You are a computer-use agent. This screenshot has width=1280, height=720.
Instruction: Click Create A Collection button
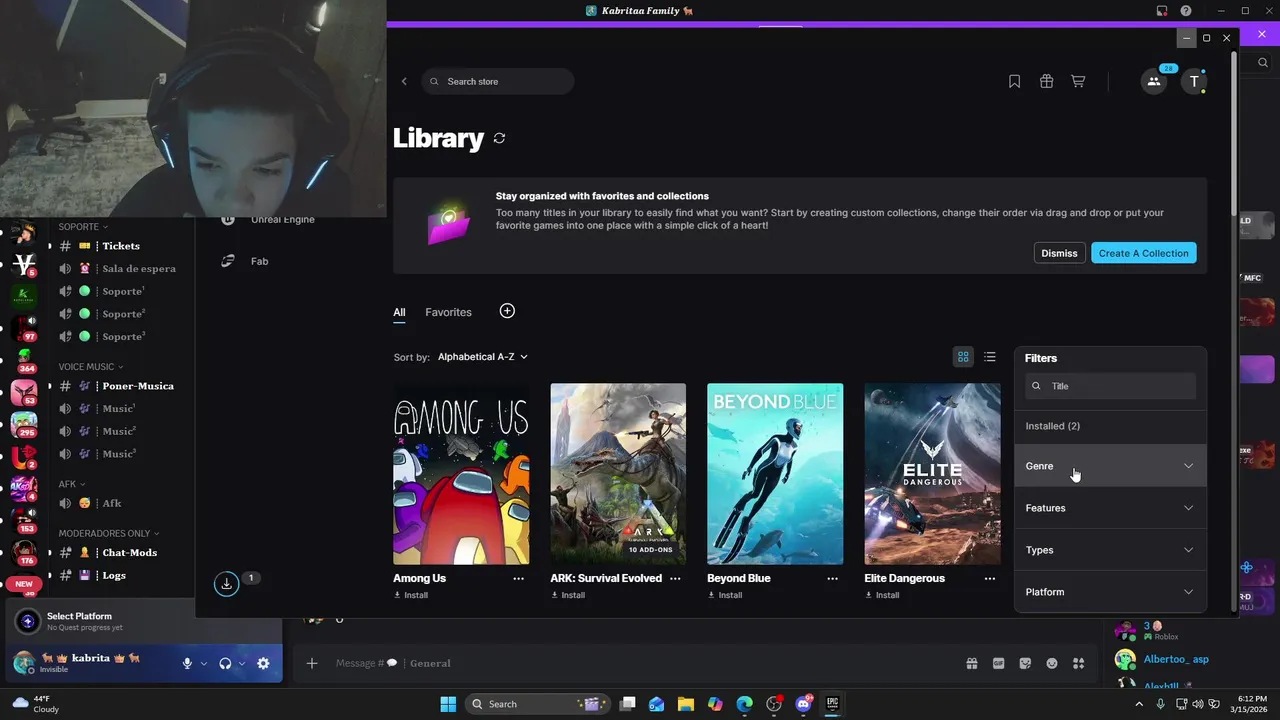click(x=1143, y=253)
